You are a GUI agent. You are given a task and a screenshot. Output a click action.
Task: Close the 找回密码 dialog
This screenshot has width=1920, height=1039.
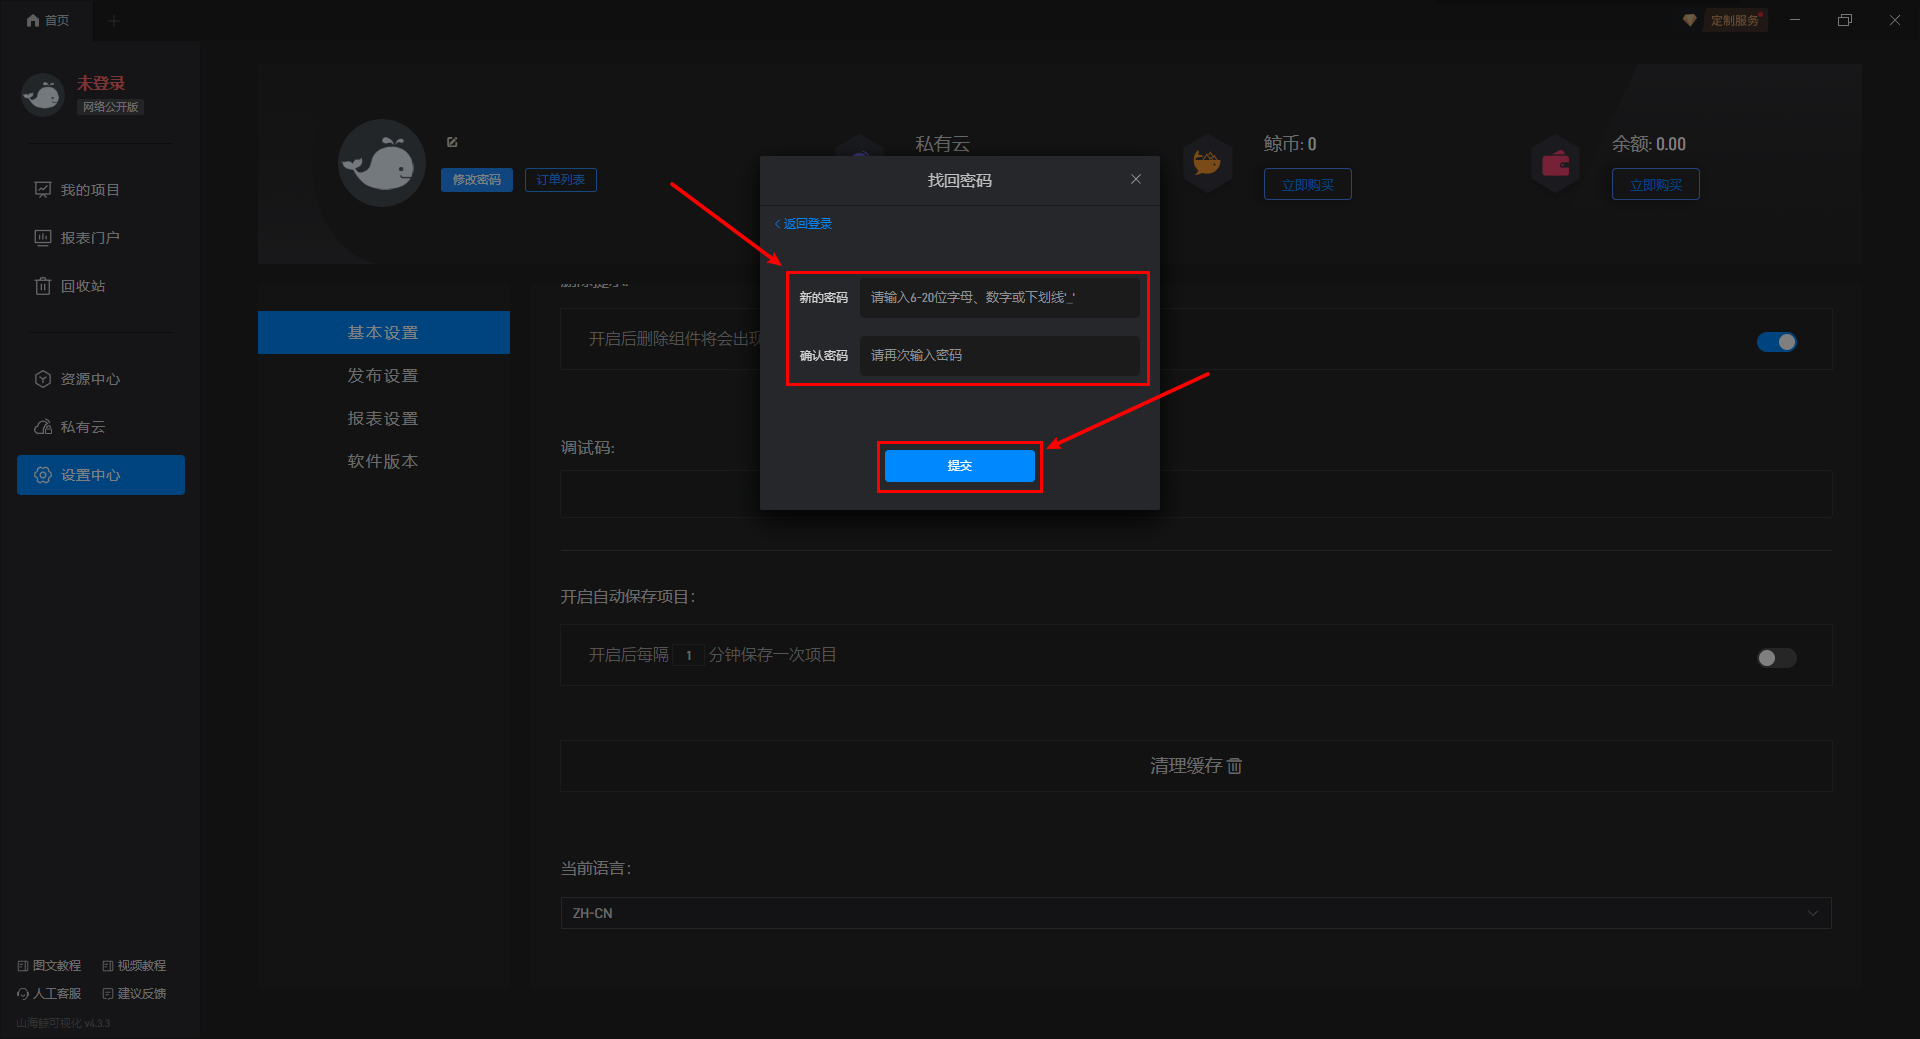(1135, 180)
